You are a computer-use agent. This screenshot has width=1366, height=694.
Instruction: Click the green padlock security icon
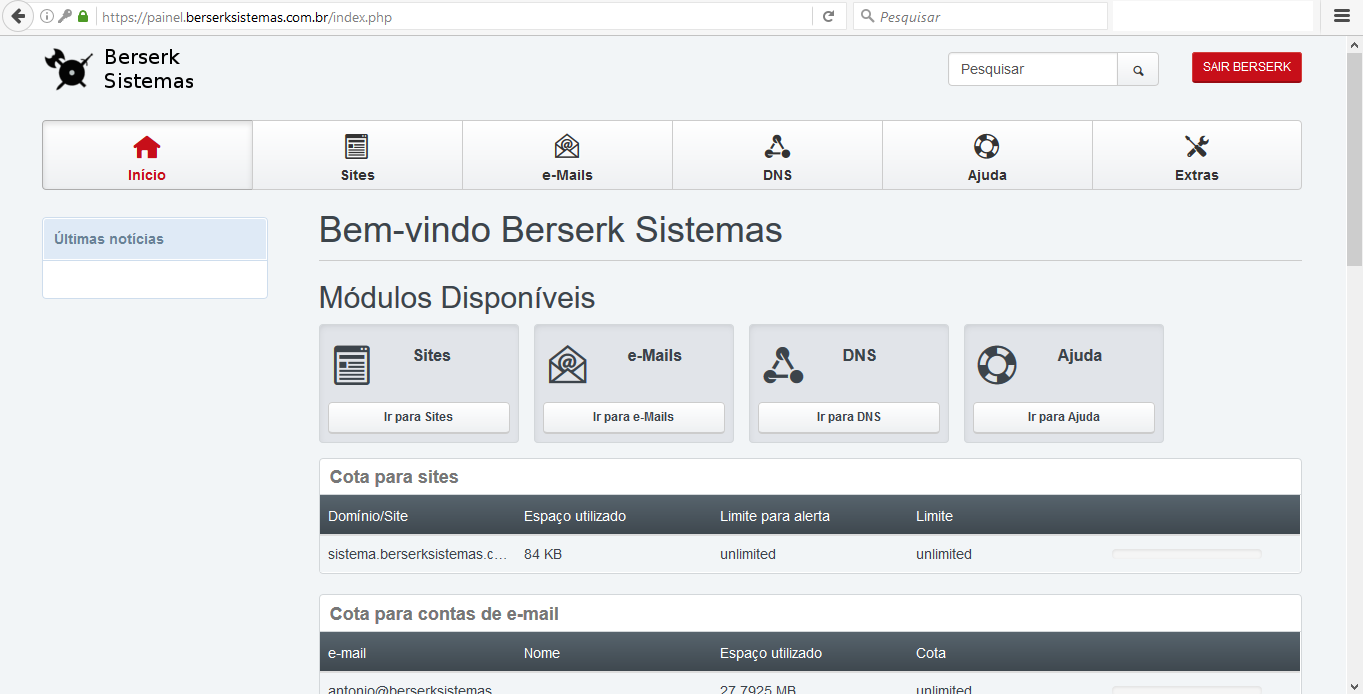tap(82, 16)
